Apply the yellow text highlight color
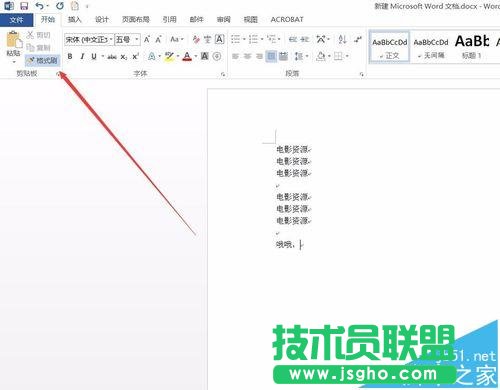This screenshot has width=500, height=390. (169, 56)
